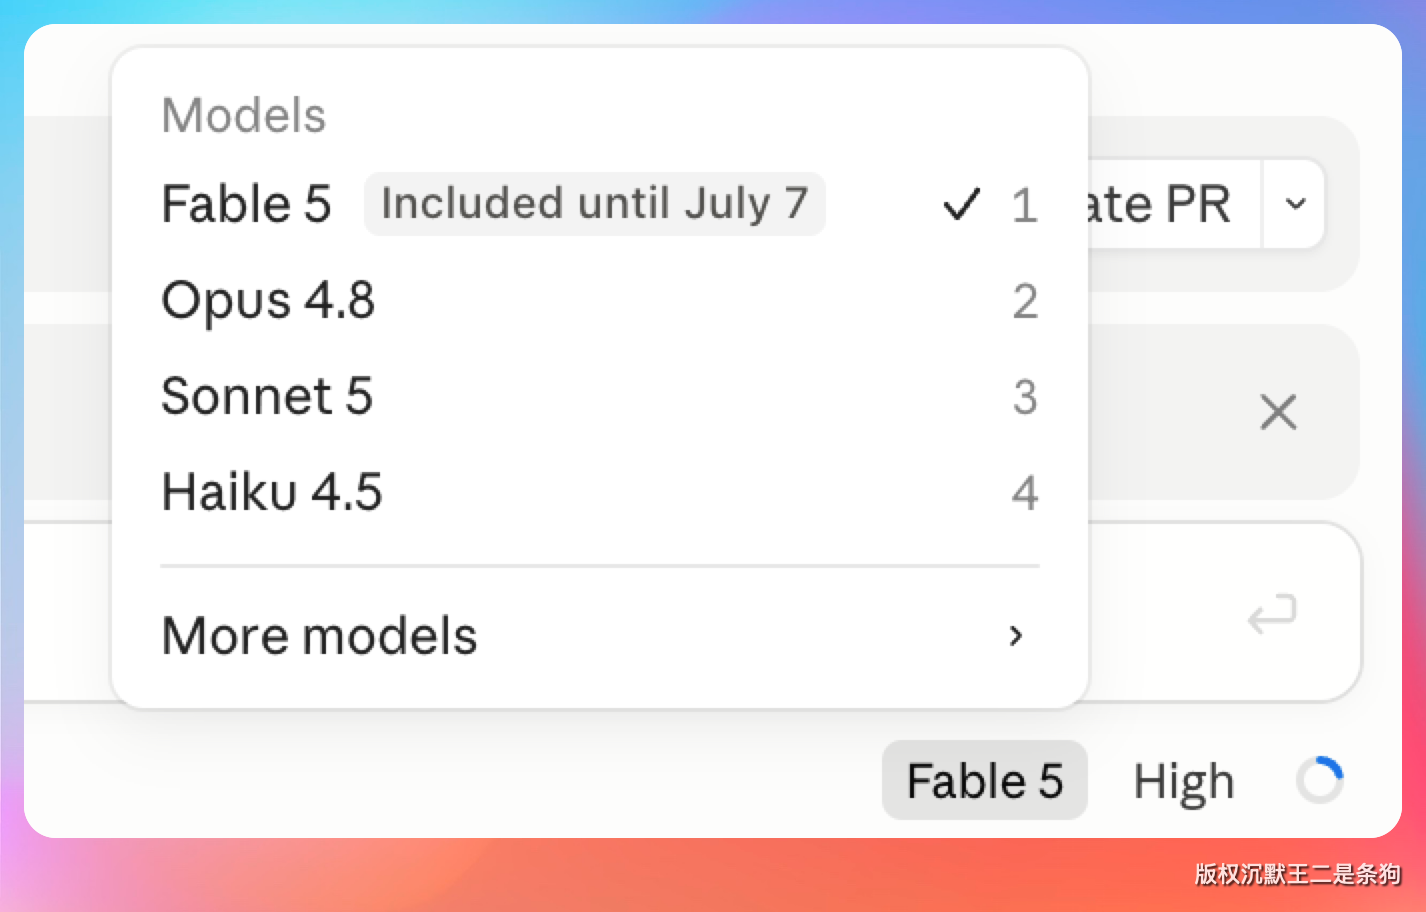Choose Opus 4.8 from the models list
Screen dimensions: 1426x912
(x=600, y=300)
